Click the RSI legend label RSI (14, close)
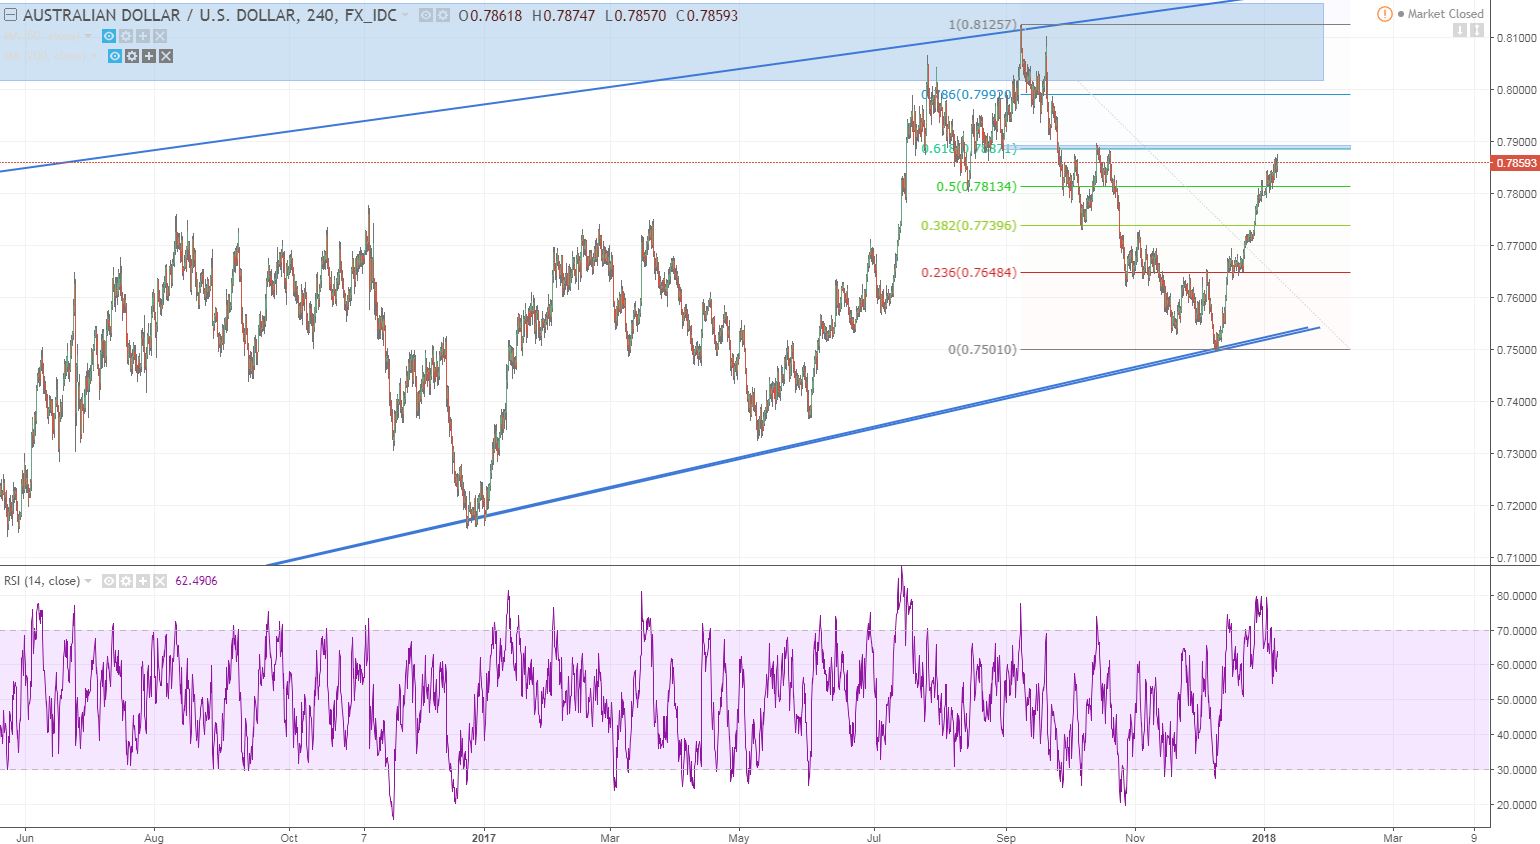The width and height of the screenshot is (1540, 844). click(42, 581)
